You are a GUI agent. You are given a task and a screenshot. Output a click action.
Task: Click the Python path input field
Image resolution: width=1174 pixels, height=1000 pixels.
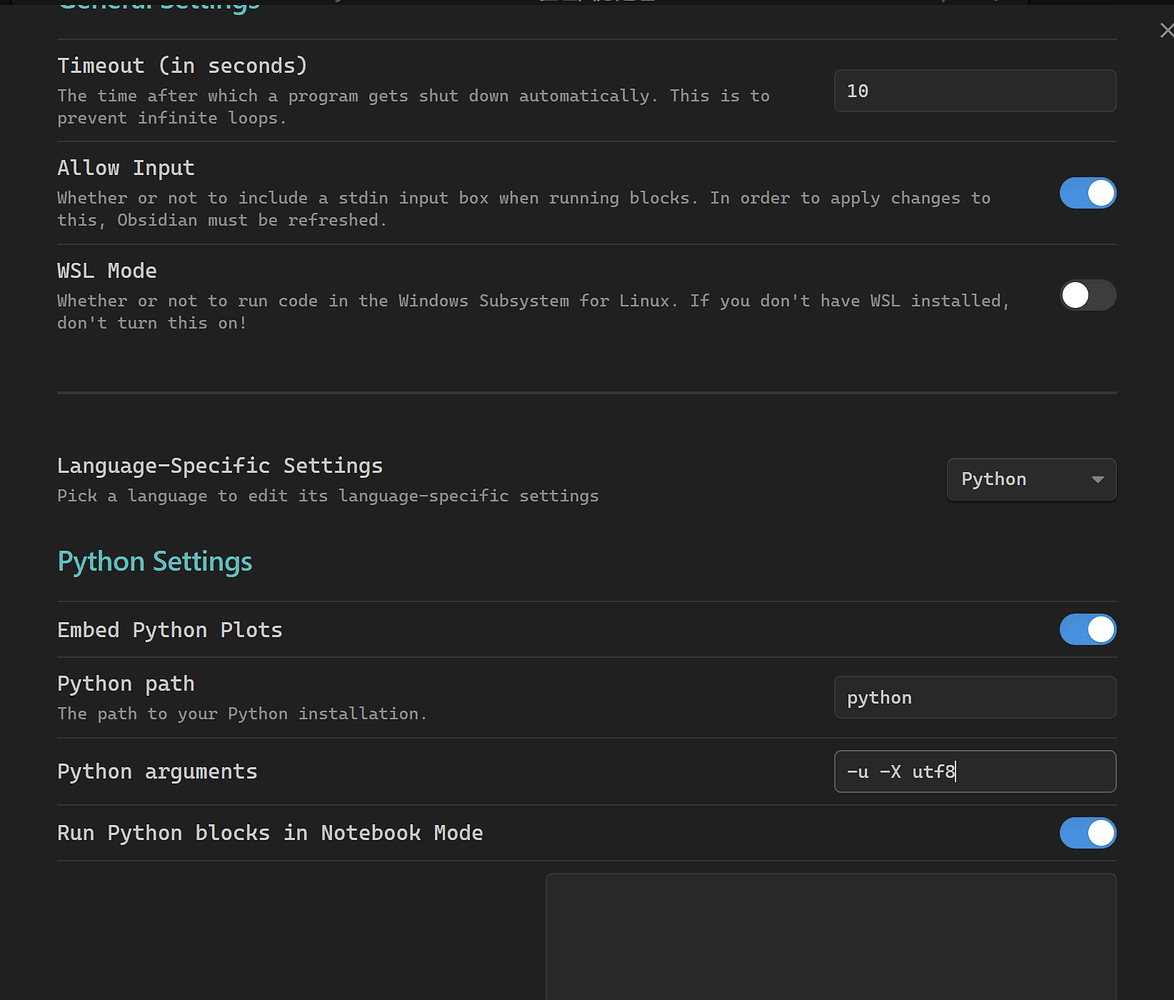coord(975,698)
